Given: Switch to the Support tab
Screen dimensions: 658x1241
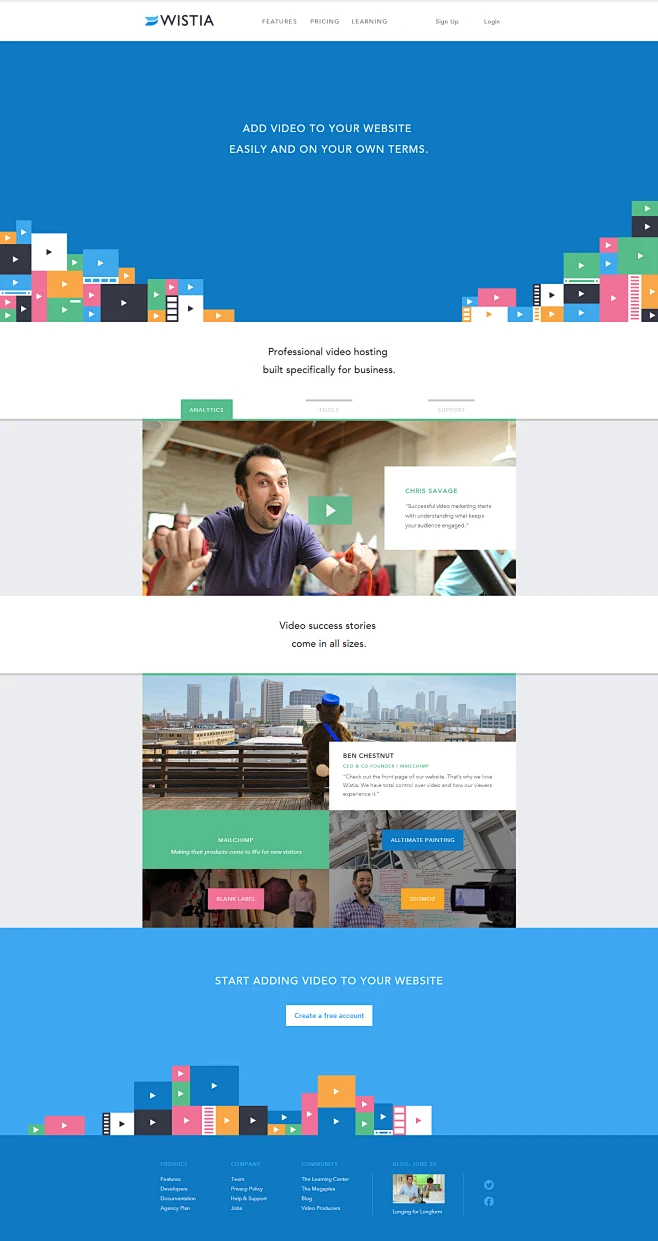Looking at the screenshot, I should pyautogui.click(x=451, y=409).
